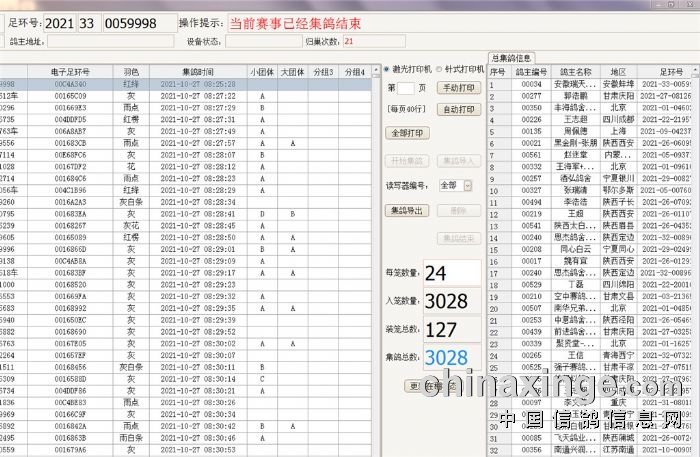Viewport: 700px width, 457px height.
Task: Export records with 集鸽导出 button
Action: point(407,210)
